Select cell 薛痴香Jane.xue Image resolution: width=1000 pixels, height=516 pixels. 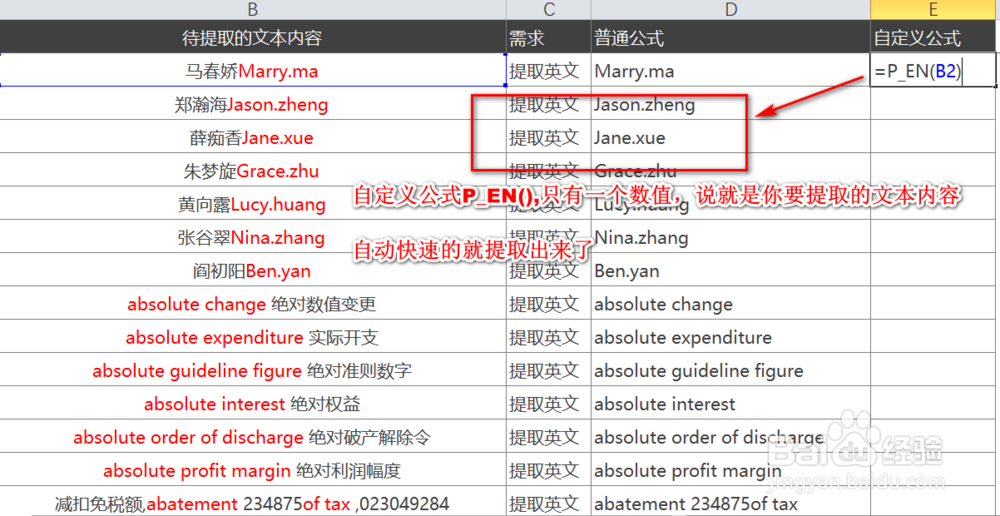point(253,137)
